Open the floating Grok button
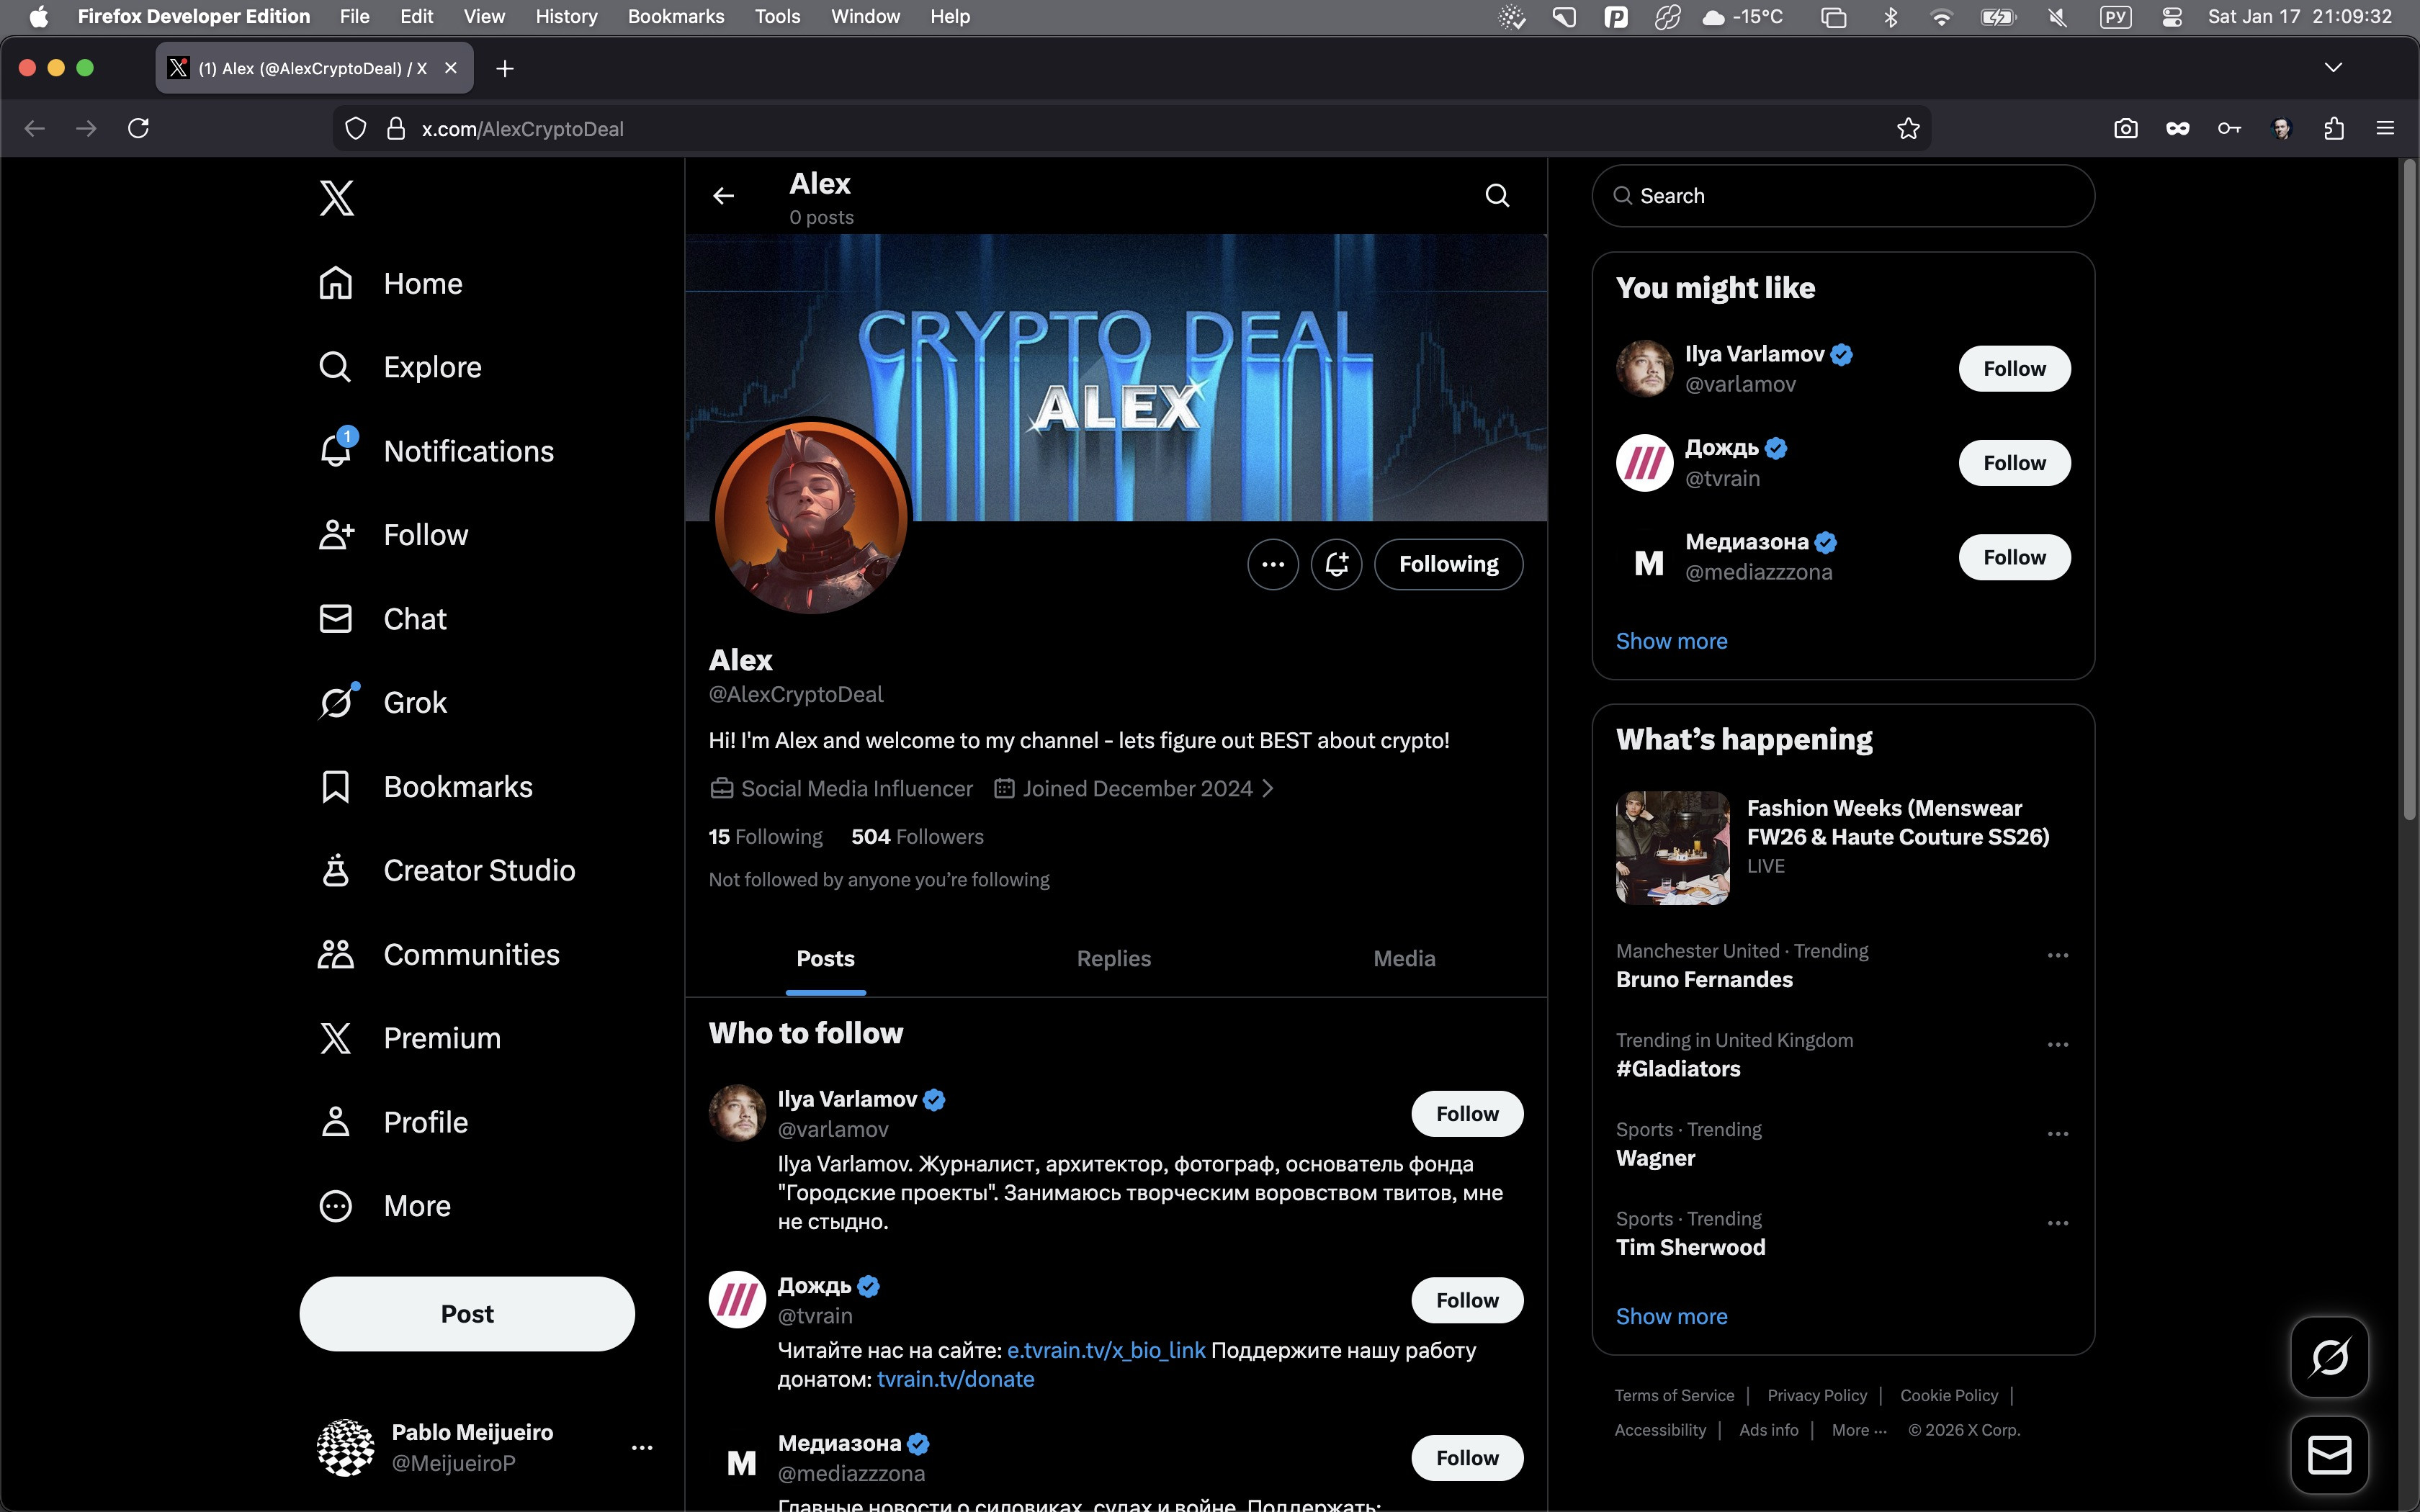Image resolution: width=2420 pixels, height=1512 pixels. (x=2329, y=1357)
